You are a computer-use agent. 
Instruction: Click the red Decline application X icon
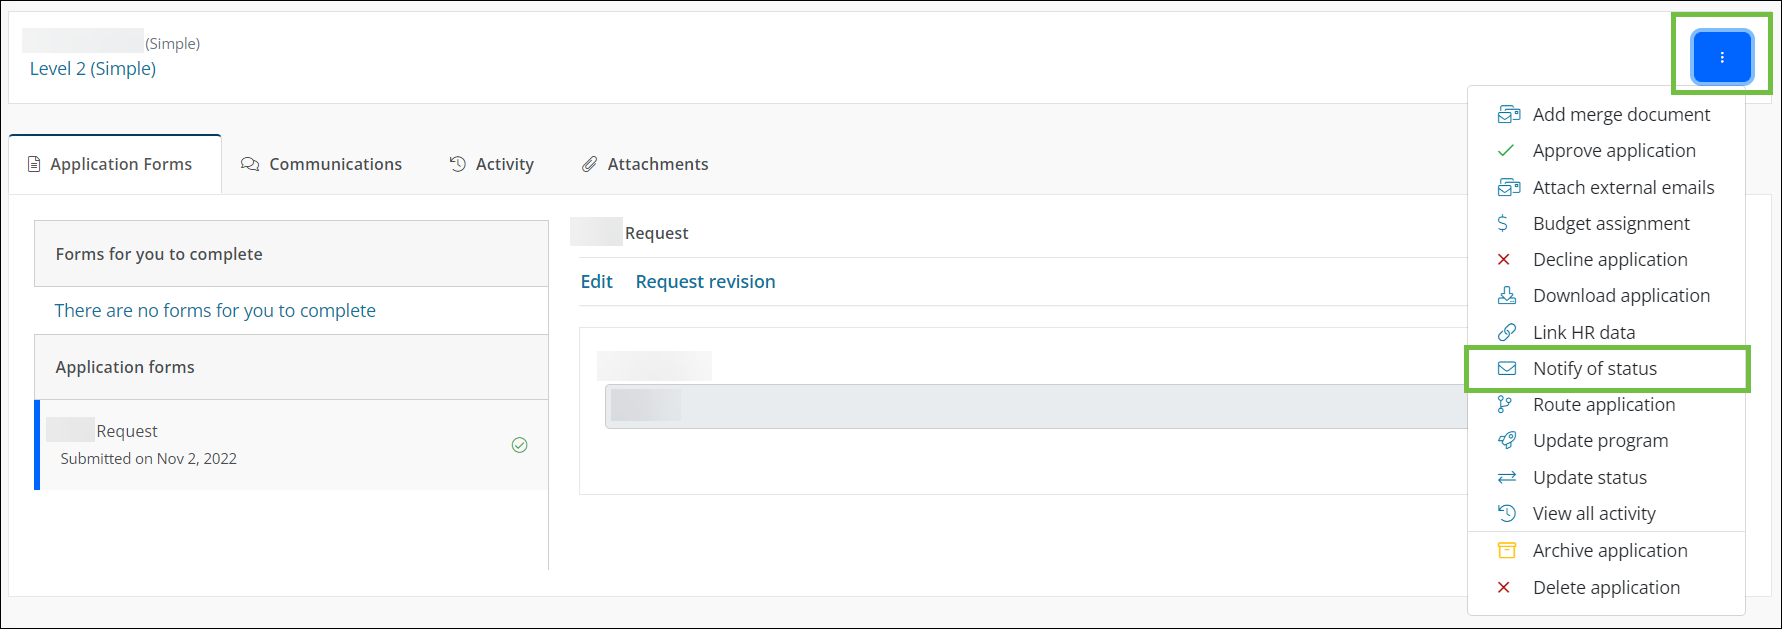[1504, 260]
